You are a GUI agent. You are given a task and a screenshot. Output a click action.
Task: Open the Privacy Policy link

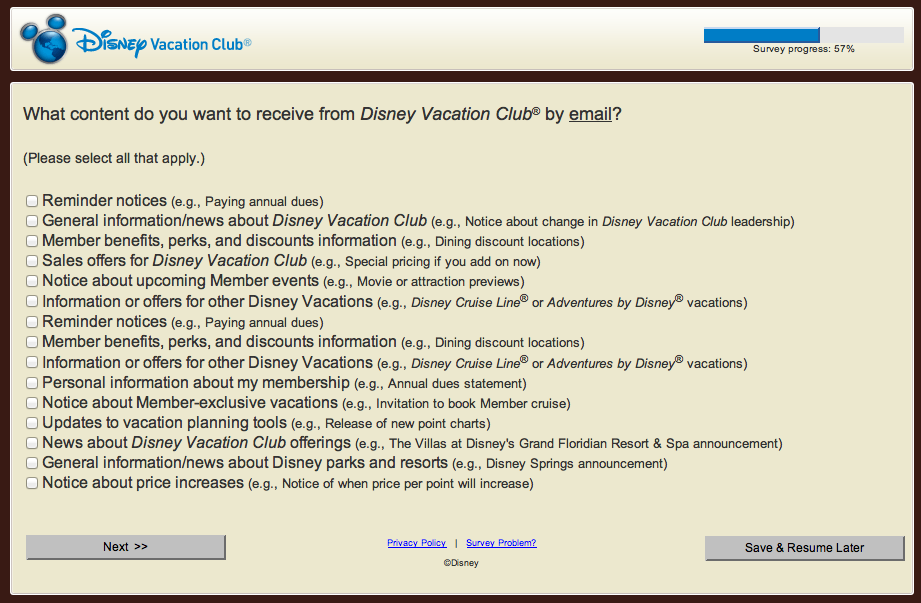[x=416, y=543]
